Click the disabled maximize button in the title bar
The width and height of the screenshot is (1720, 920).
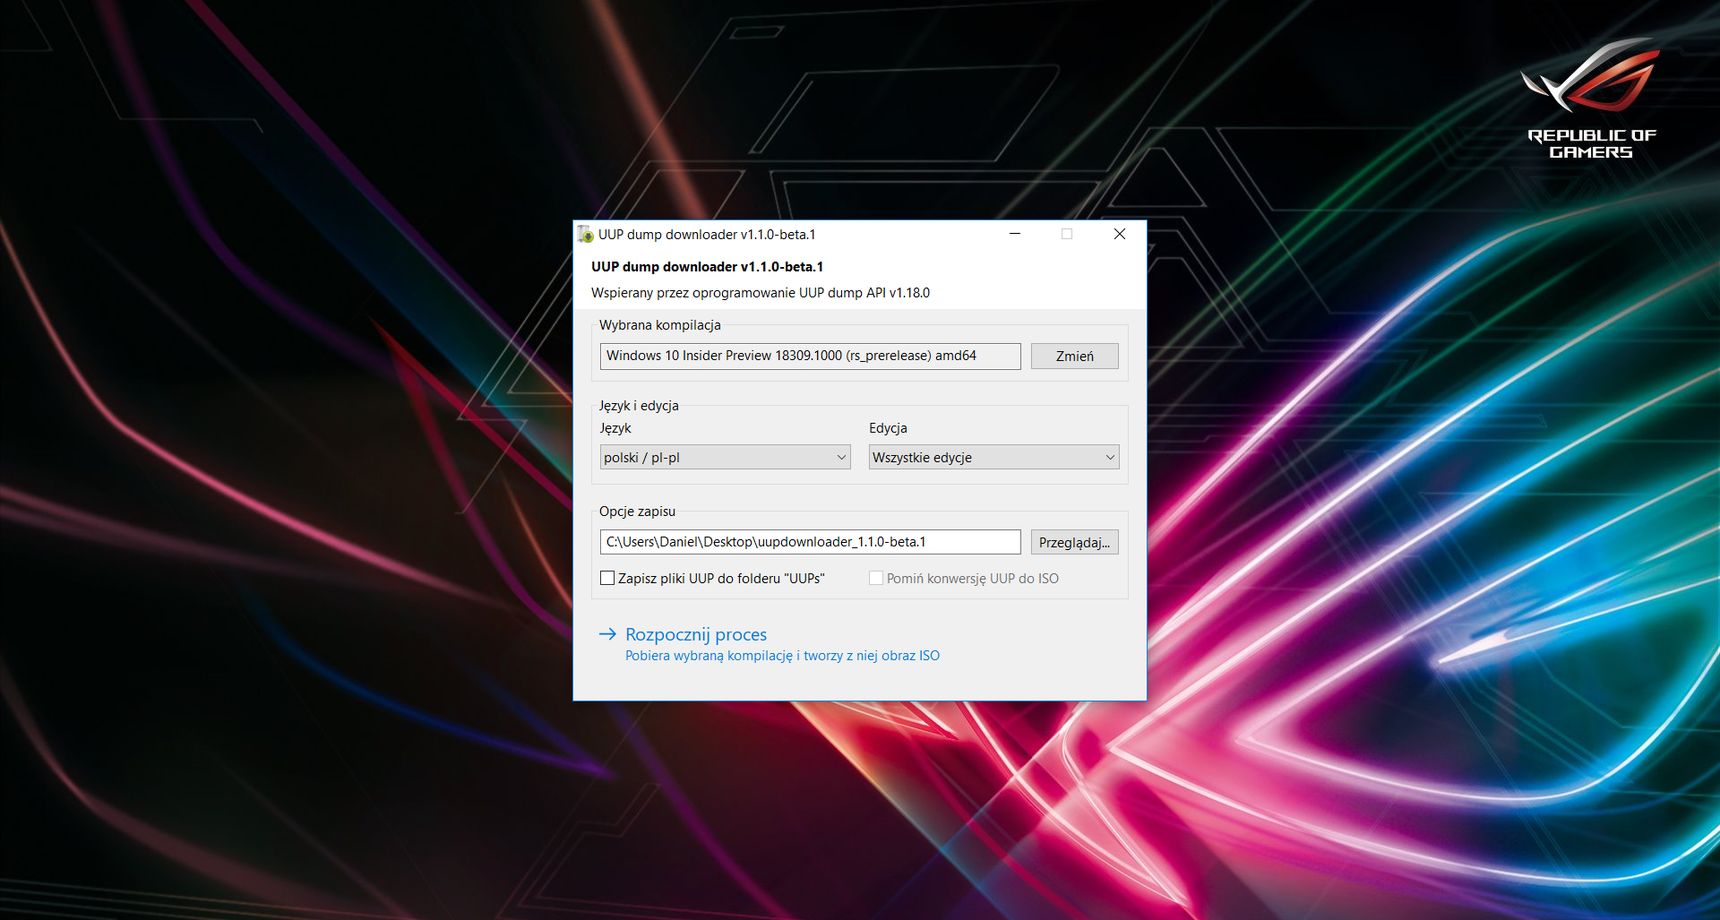pyautogui.click(x=1067, y=234)
